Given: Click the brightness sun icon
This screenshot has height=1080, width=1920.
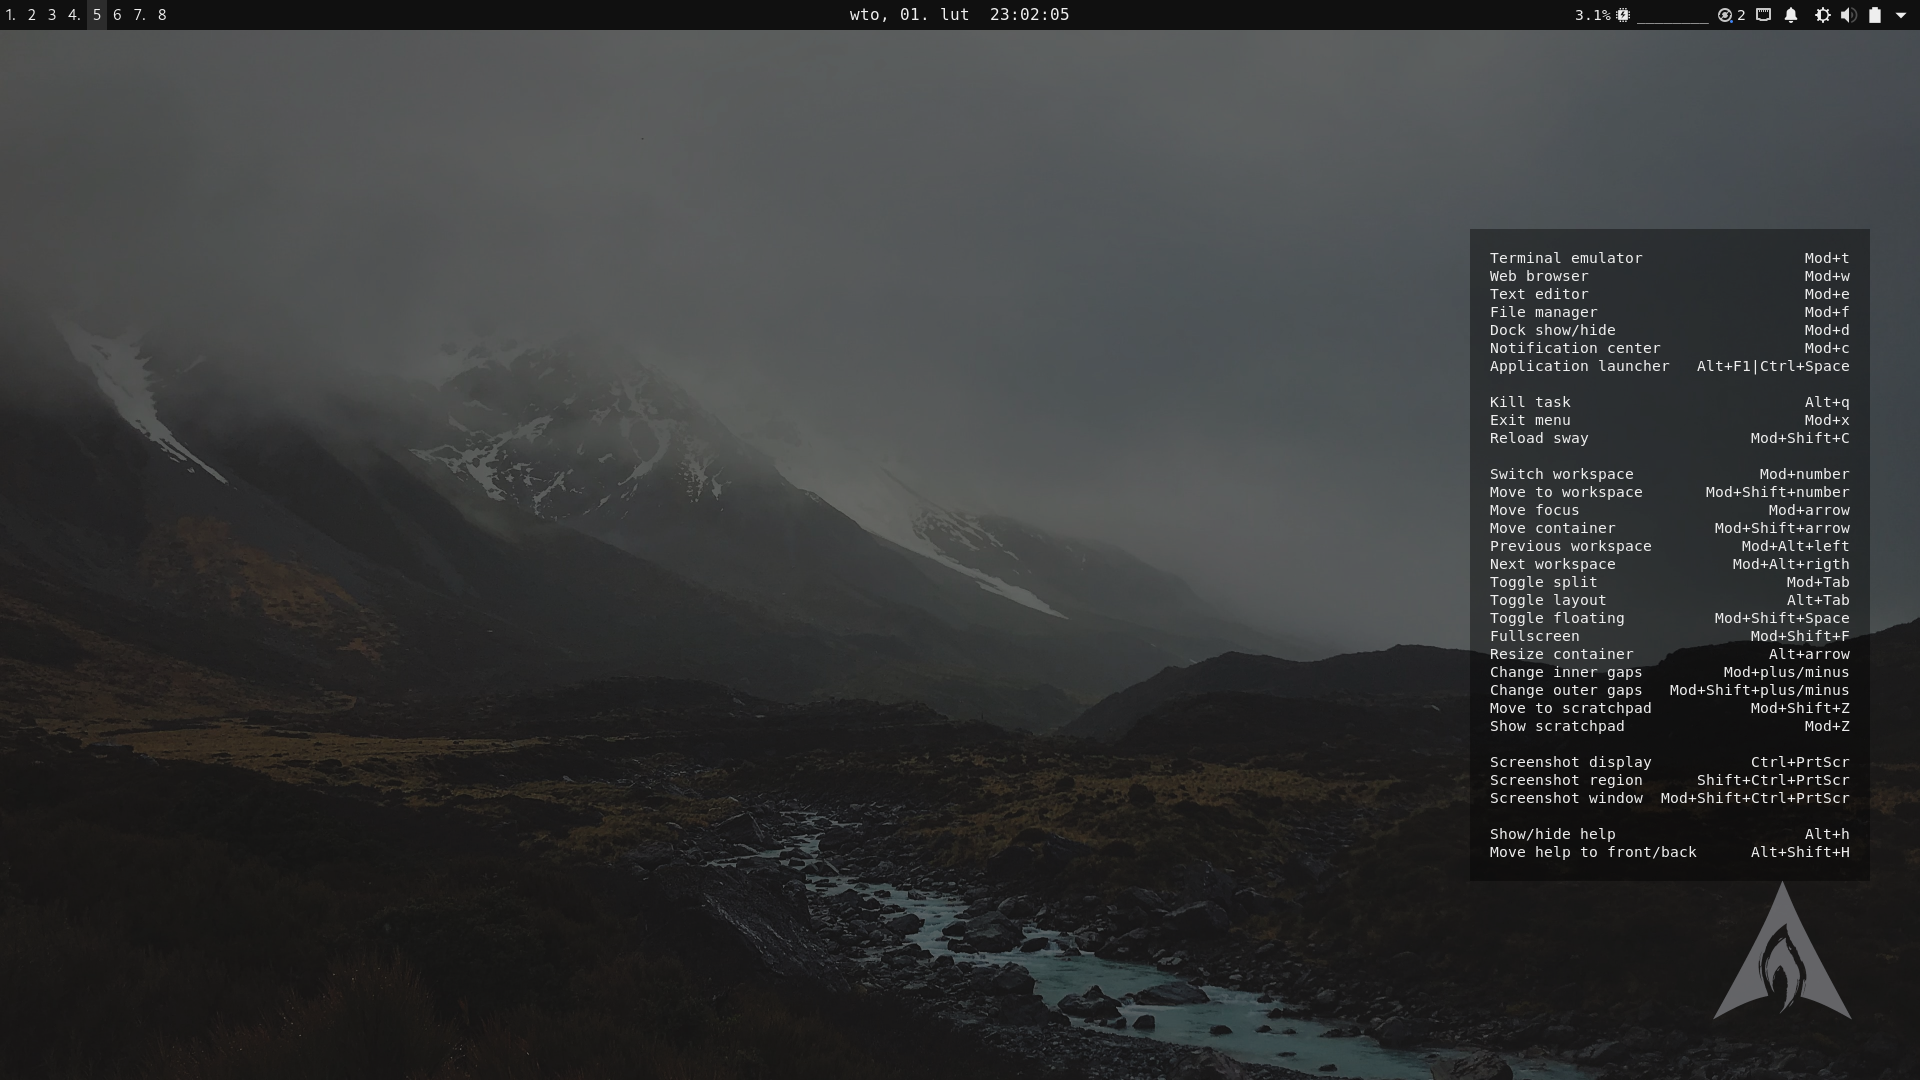Looking at the screenshot, I should [x=1822, y=15].
